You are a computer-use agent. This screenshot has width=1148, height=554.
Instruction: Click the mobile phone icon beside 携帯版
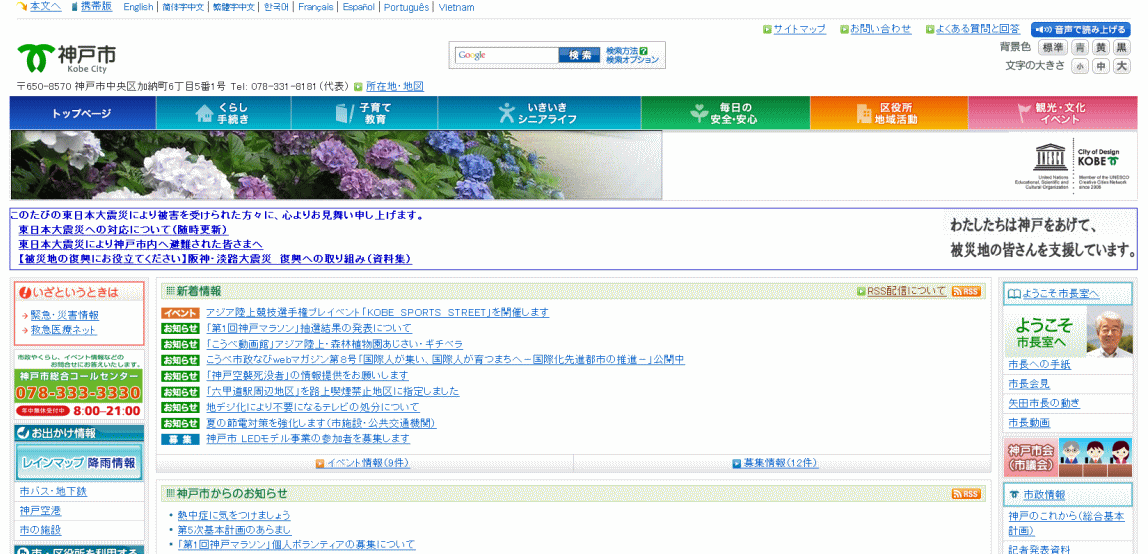[75, 7]
